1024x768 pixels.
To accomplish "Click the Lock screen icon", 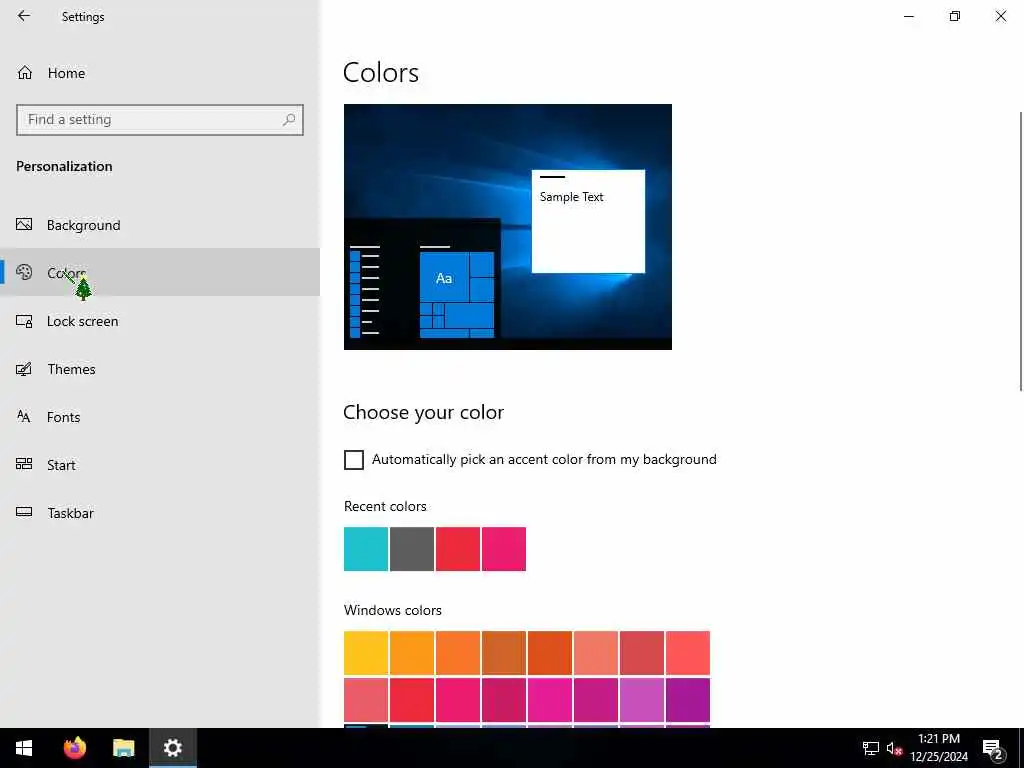I will click(24, 321).
